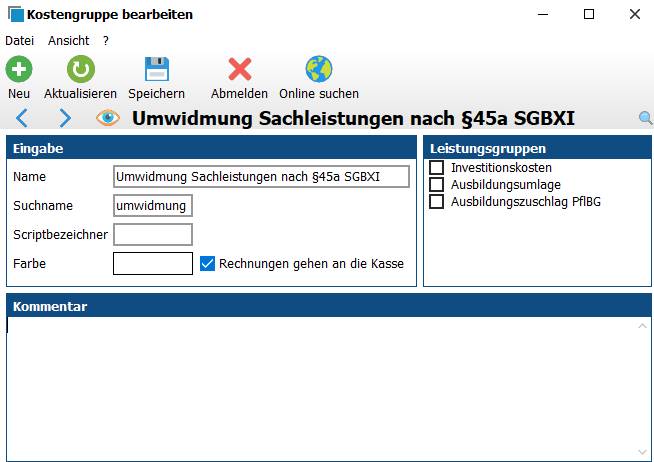
Task: Open the Ansicht menu
Action: point(68,40)
